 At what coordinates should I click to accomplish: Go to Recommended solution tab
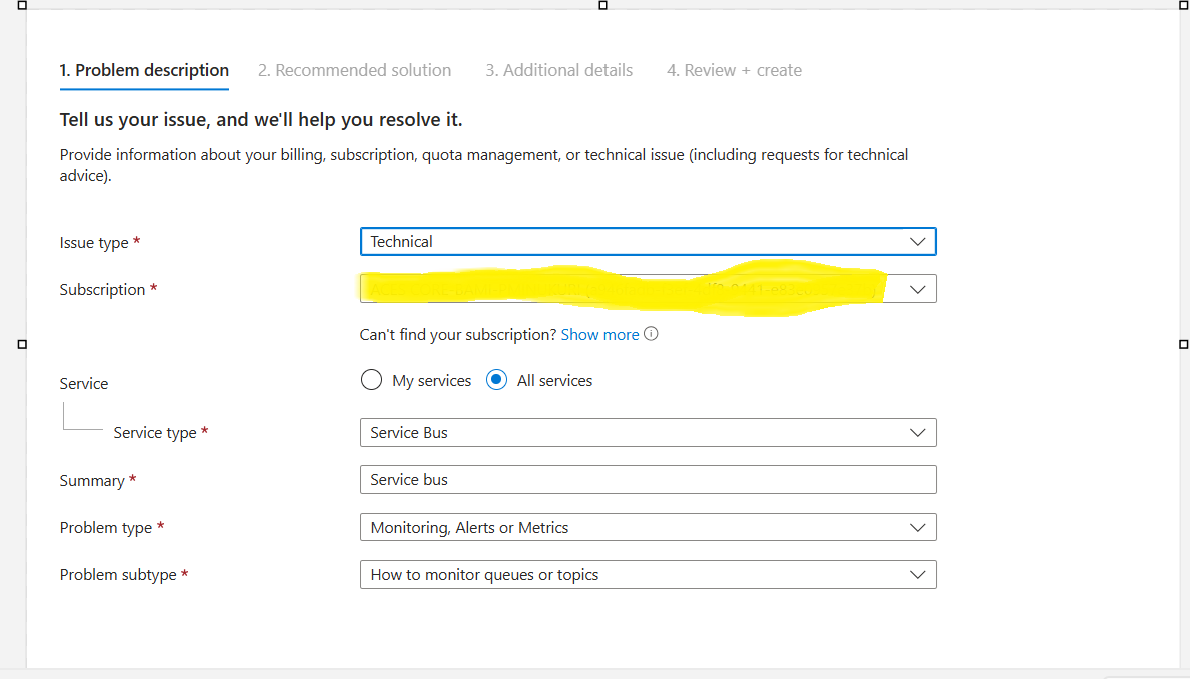(354, 71)
